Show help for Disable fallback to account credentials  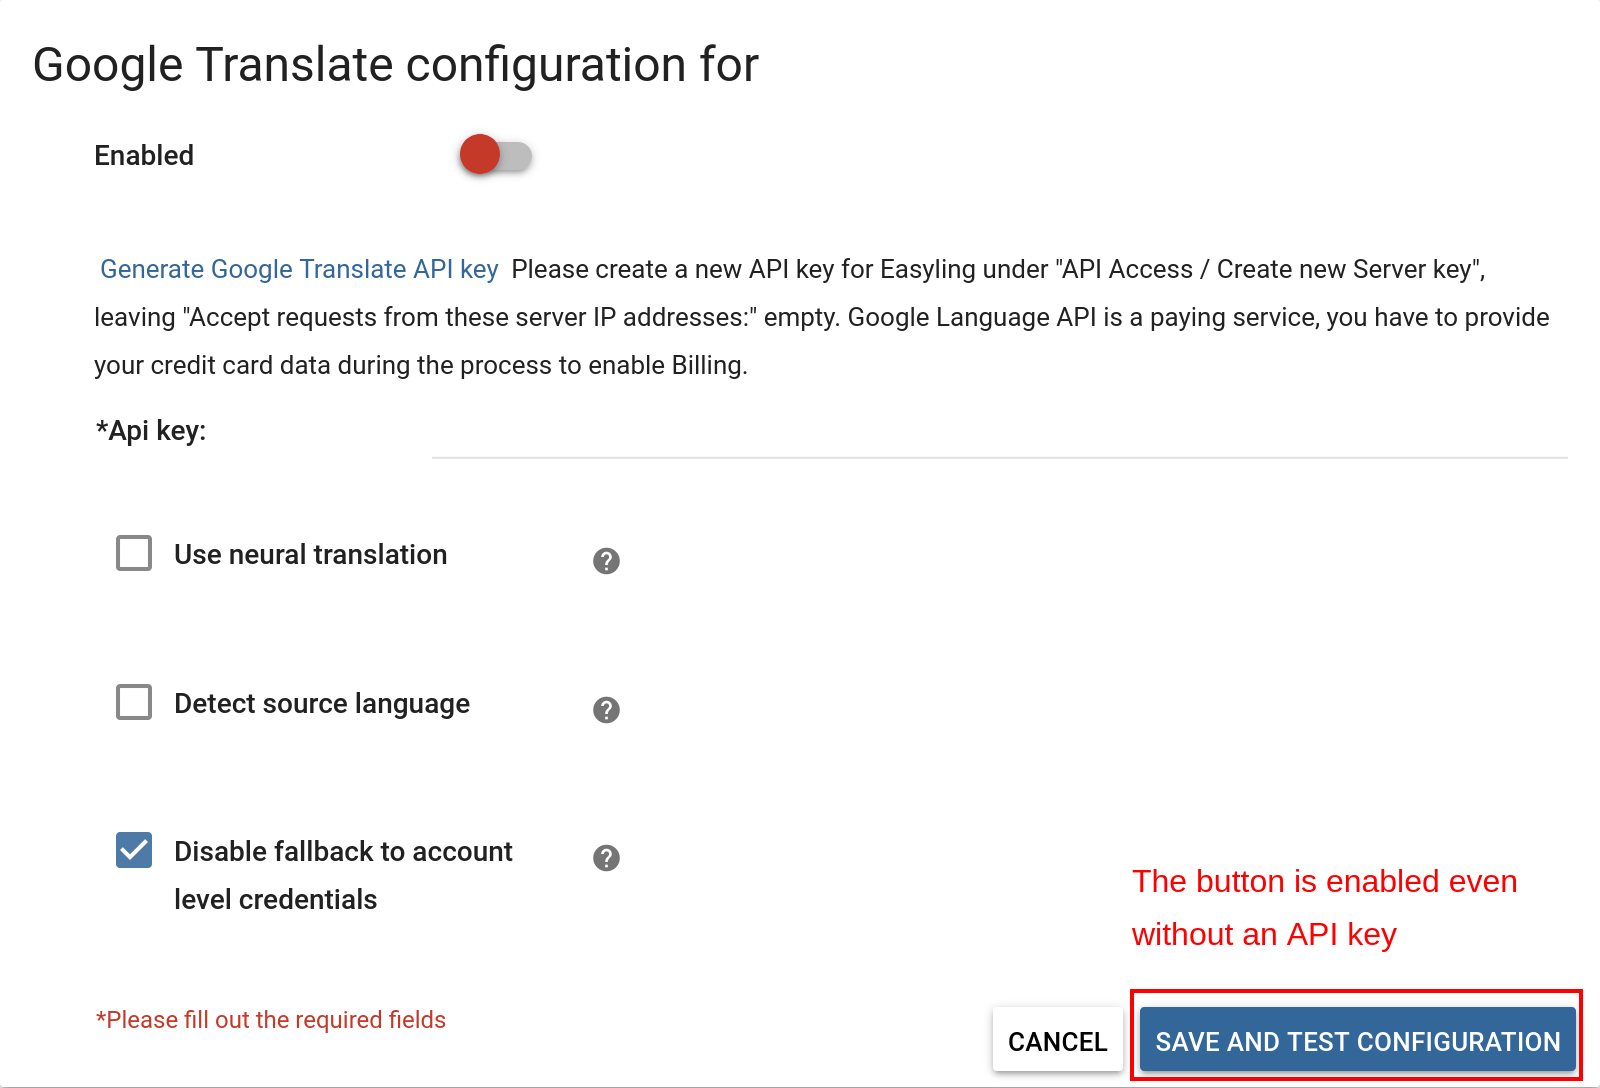tap(606, 858)
